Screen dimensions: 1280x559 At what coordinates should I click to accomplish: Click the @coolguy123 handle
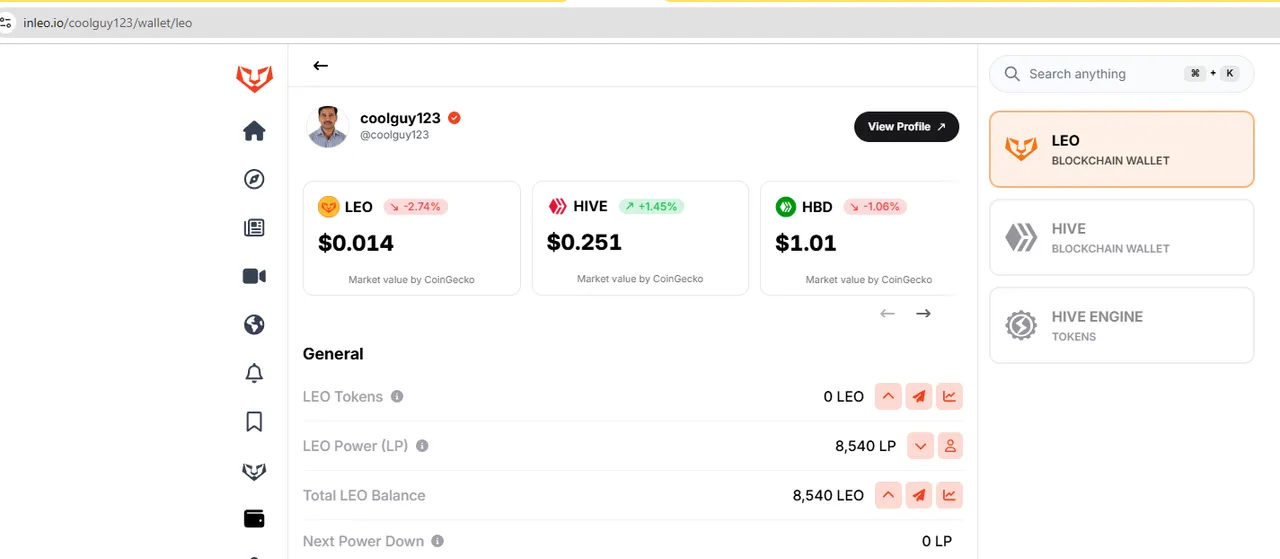click(x=394, y=135)
